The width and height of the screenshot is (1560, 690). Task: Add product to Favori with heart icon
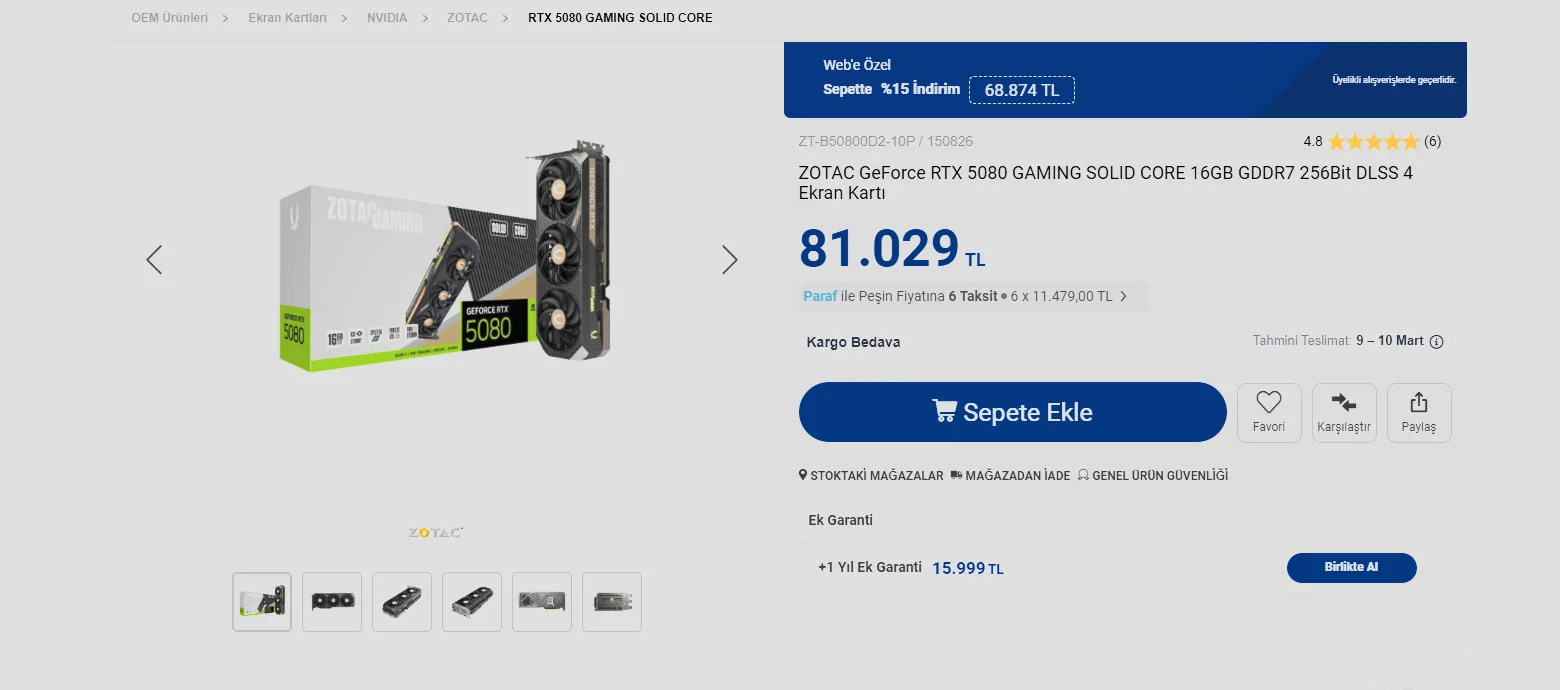click(x=1269, y=413)
